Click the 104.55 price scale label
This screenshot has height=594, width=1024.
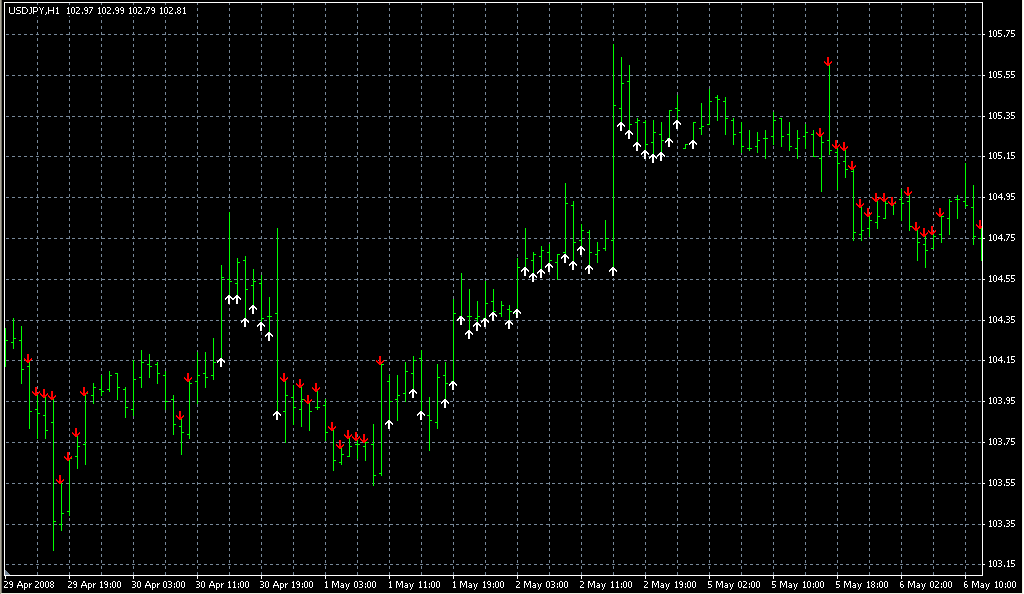pos(1001,279)
